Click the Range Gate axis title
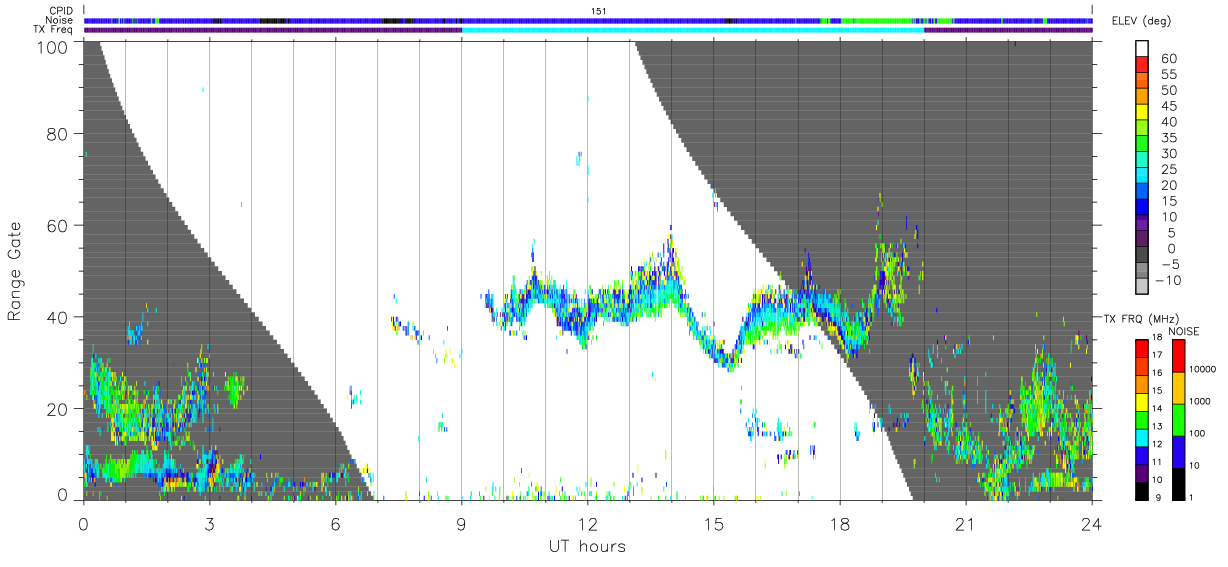Viewport: 1228px width, 567px height. [x=16, y=271]
